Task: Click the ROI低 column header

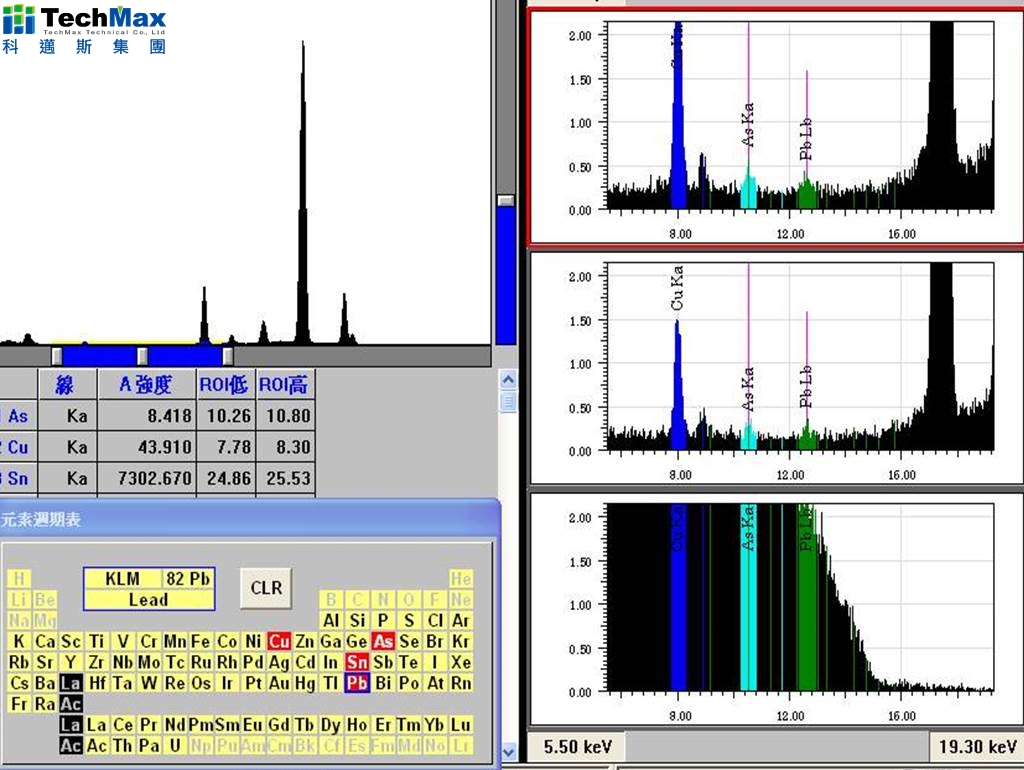Action: click(226, 384)
